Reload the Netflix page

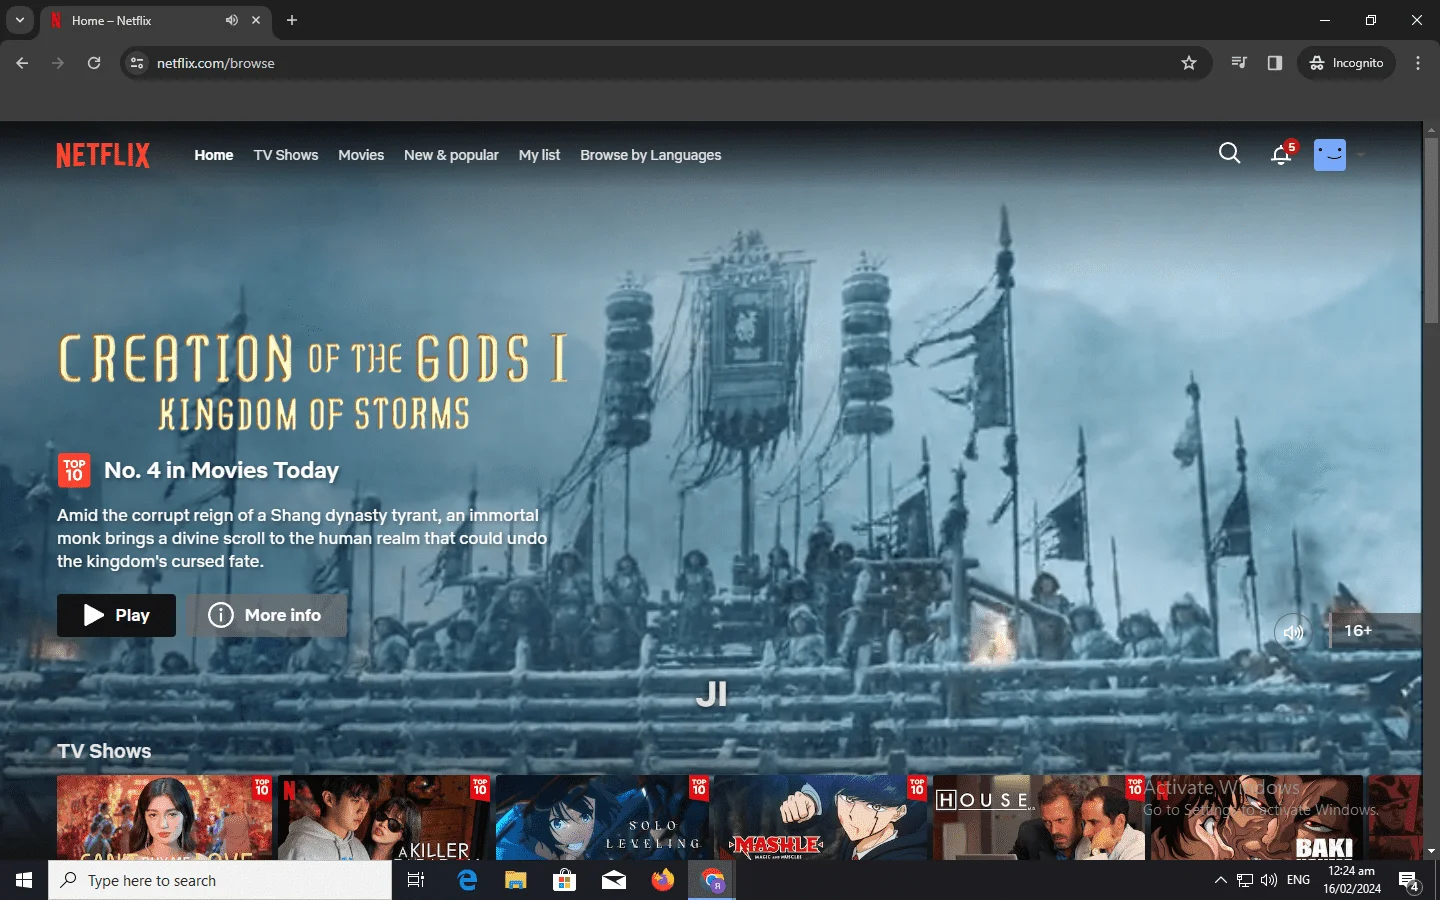coord(94,63)
